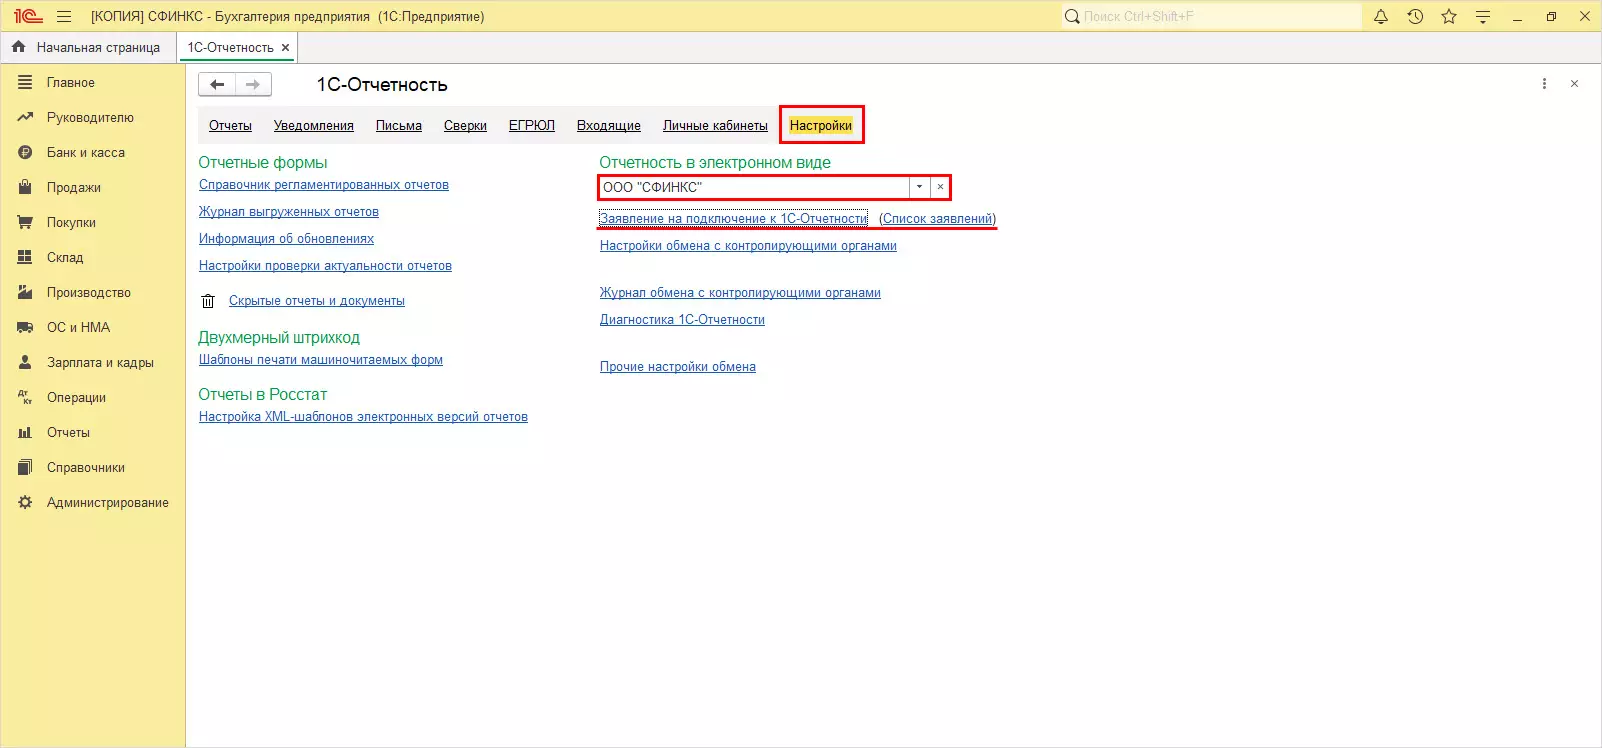Open the three-dot more options menu
The width and height of the screenshot is (1602, 748).
point(1544,84)
